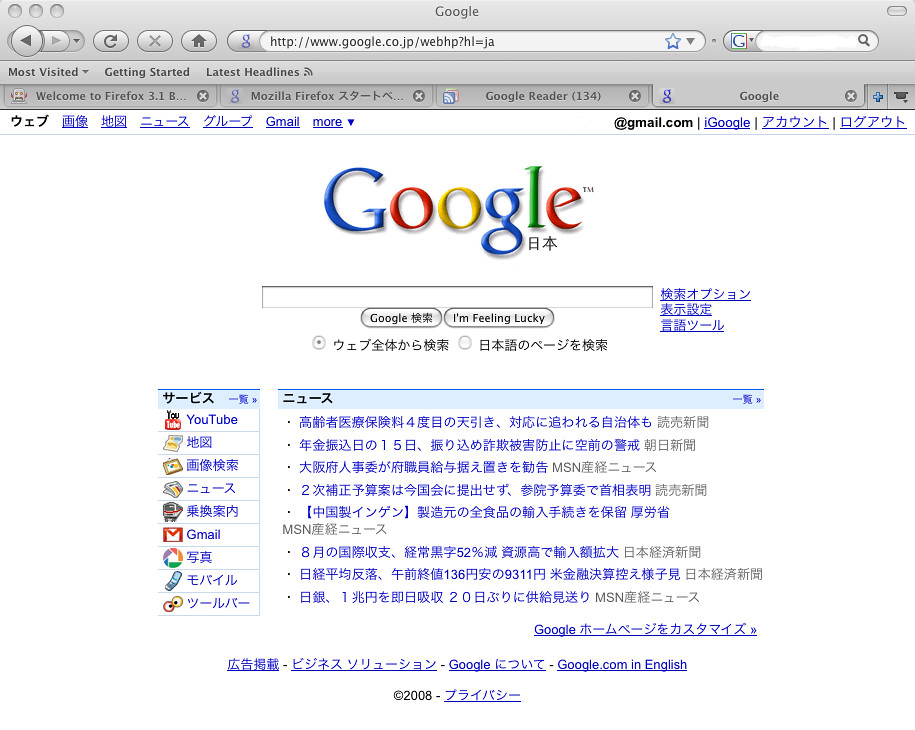Open the iGoogle link

coord(727,123)
